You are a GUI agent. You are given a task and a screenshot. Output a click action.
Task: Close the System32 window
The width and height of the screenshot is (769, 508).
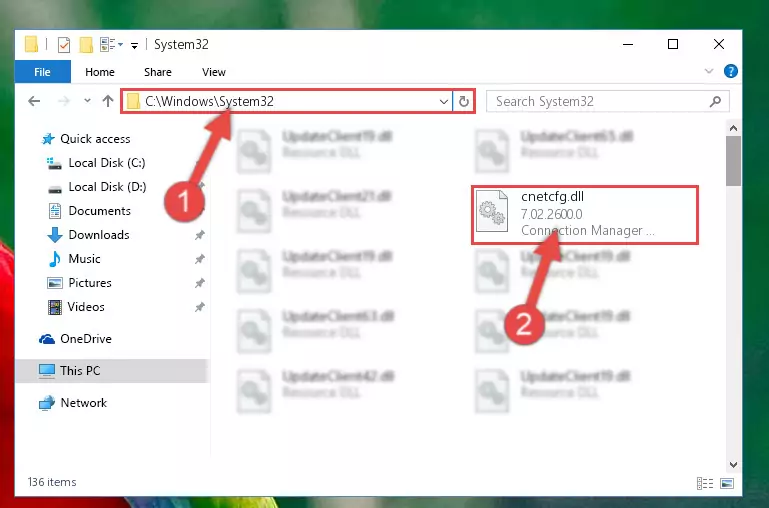coord(718,44)
